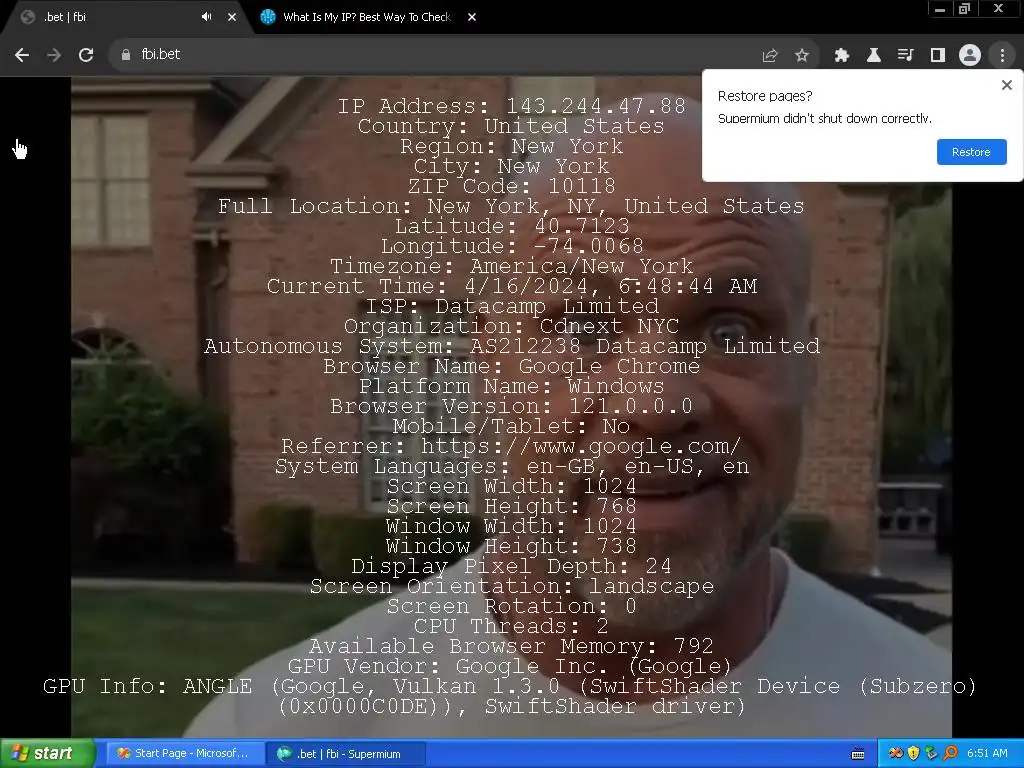Click the Organization: Cdnext NYC text
This screenshot has width=1024, height=768.
click(x=511, y=326)
